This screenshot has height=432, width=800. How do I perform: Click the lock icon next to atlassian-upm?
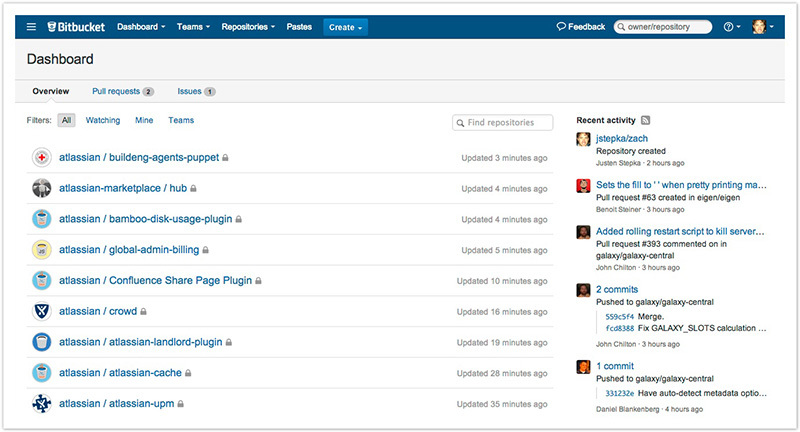click(x=180, y=404)
